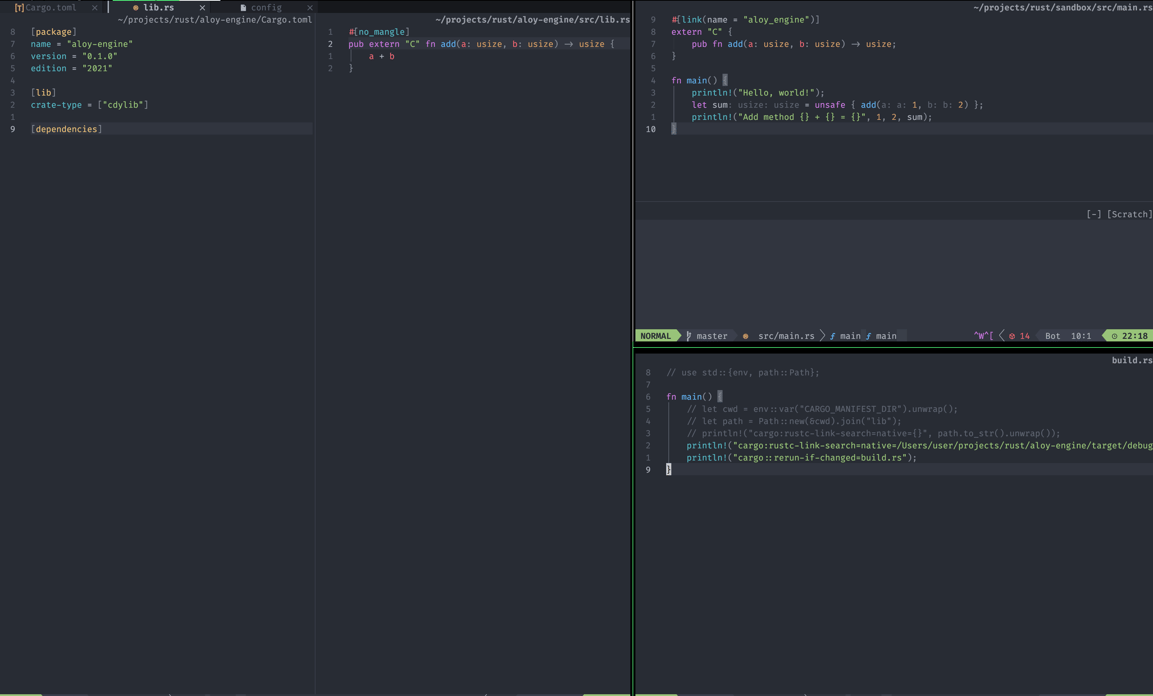This screenshot has height=696, width=1153.
Task: Switch to the lib.rs tab
Action: (x=158, y=7)
